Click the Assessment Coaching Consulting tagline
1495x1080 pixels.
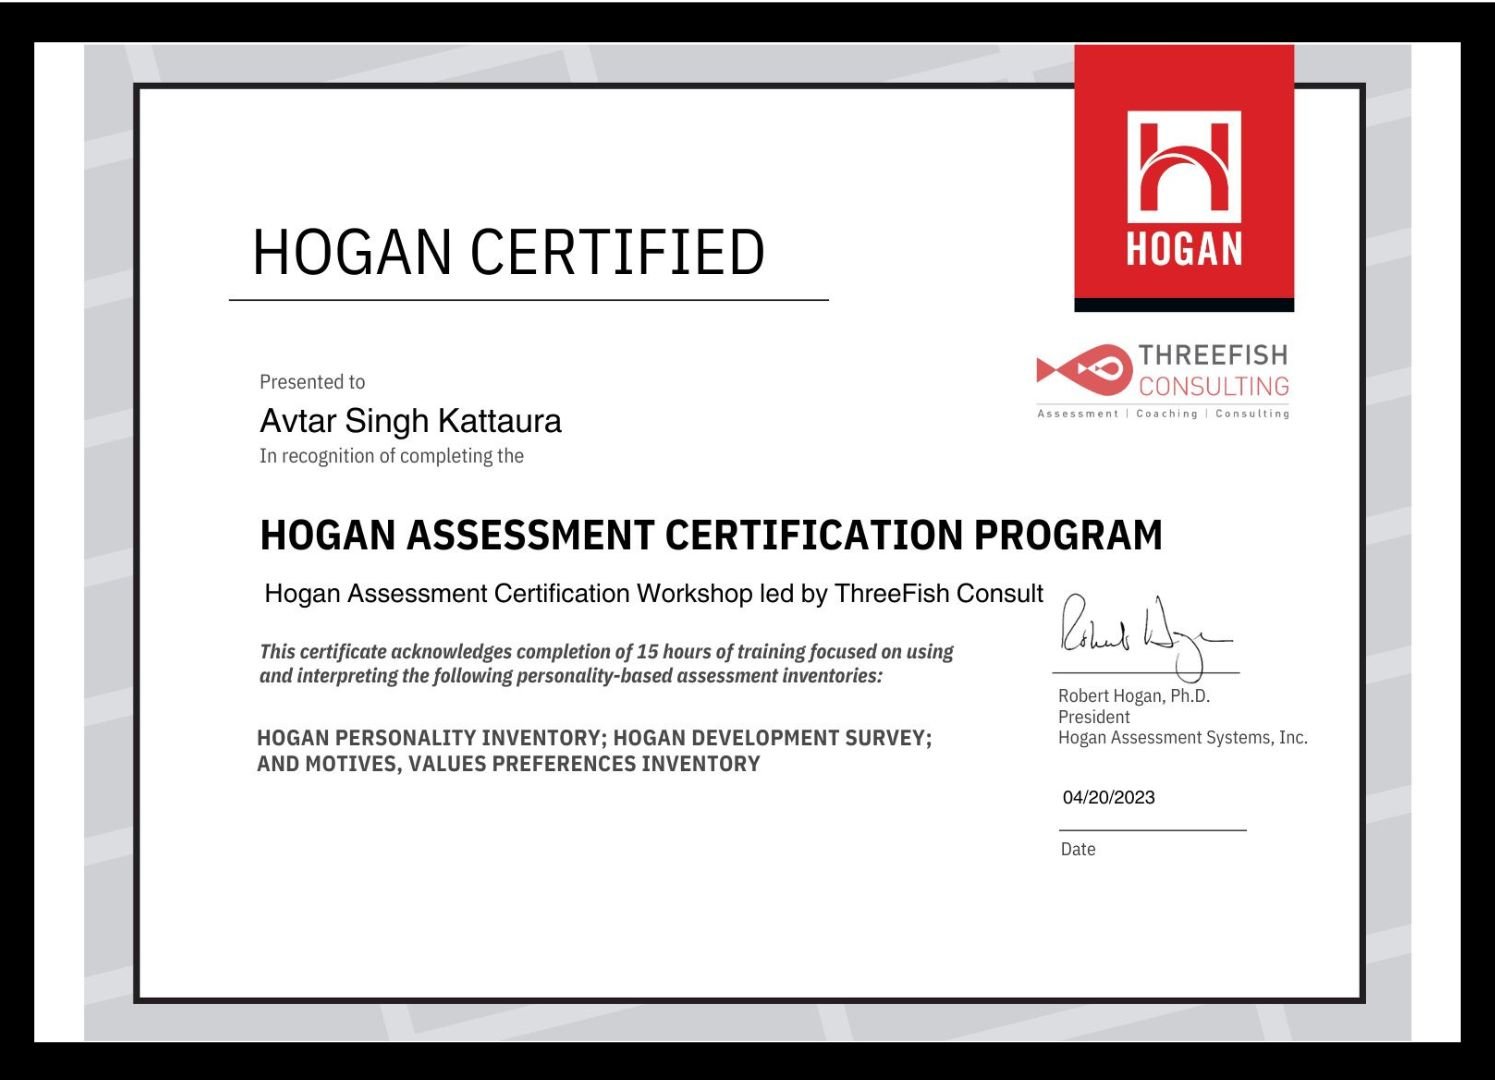(1163, 413)
